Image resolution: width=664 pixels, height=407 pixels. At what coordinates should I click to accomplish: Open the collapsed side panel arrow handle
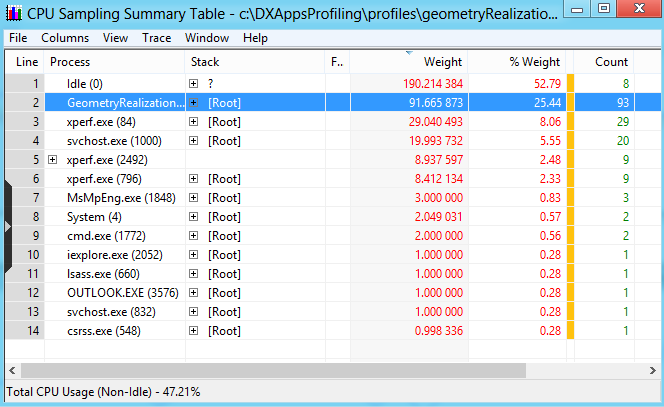(x=8, y=227)
